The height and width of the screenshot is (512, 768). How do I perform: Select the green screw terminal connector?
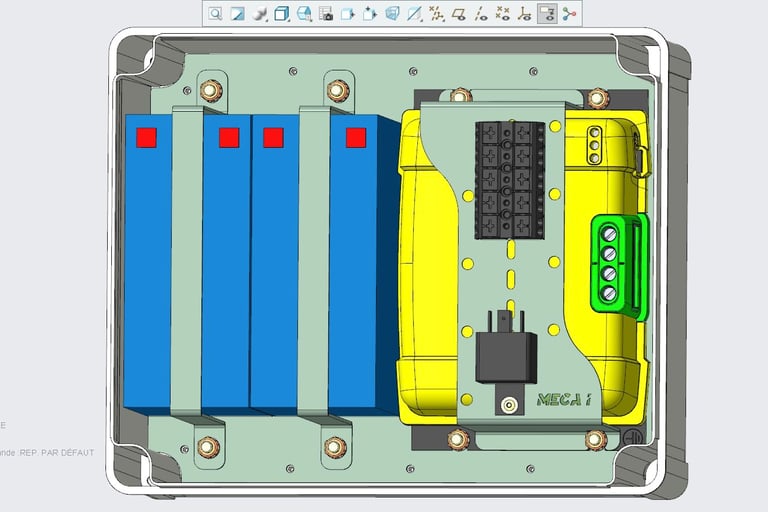(x=619, y=267)
